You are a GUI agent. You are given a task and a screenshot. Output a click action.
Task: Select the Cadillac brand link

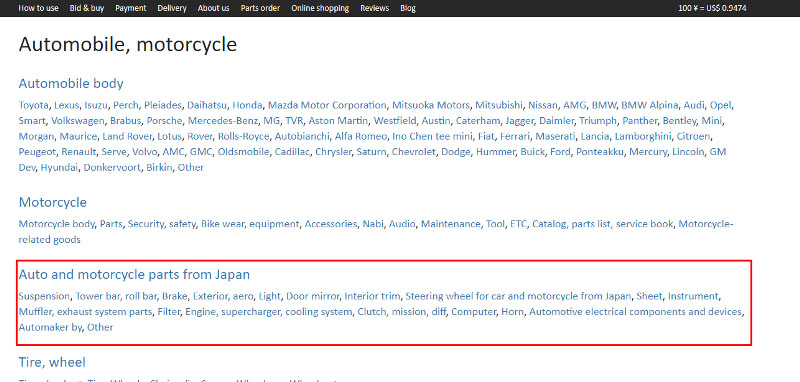(x=292, y=152)
